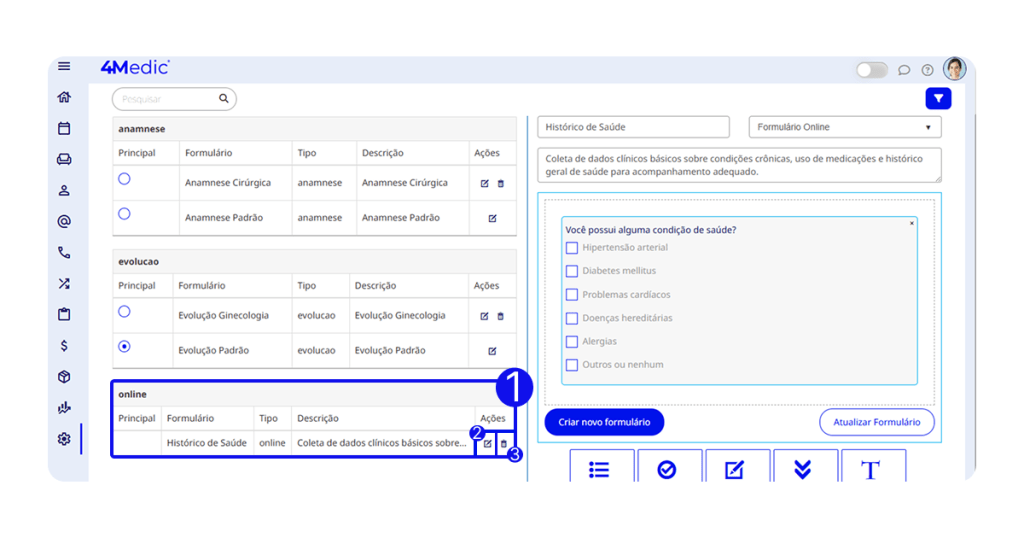Image resolution: width=1024 pixels, height=538 pixels.
Task: Click the Atualizar Formulário button
Action: click(x=876, y=422)
